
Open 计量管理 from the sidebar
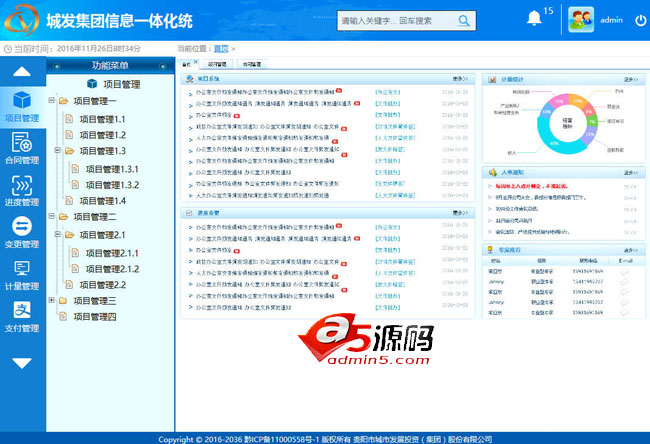point(22,274)
